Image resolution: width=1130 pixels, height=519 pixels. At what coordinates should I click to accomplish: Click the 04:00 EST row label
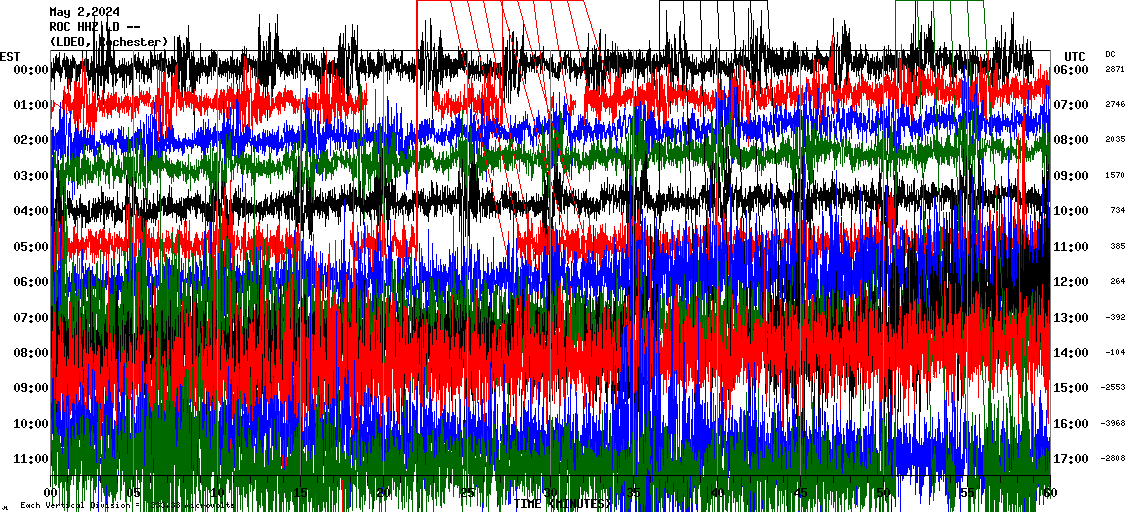32,211
